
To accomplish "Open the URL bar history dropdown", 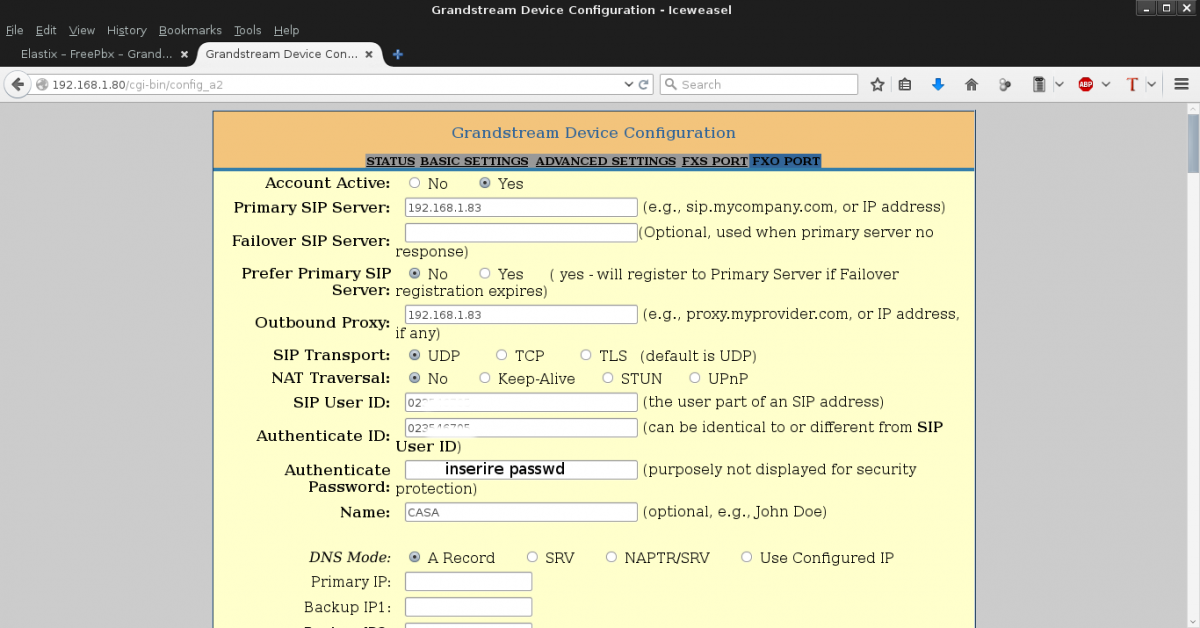I will coord(629,85).
